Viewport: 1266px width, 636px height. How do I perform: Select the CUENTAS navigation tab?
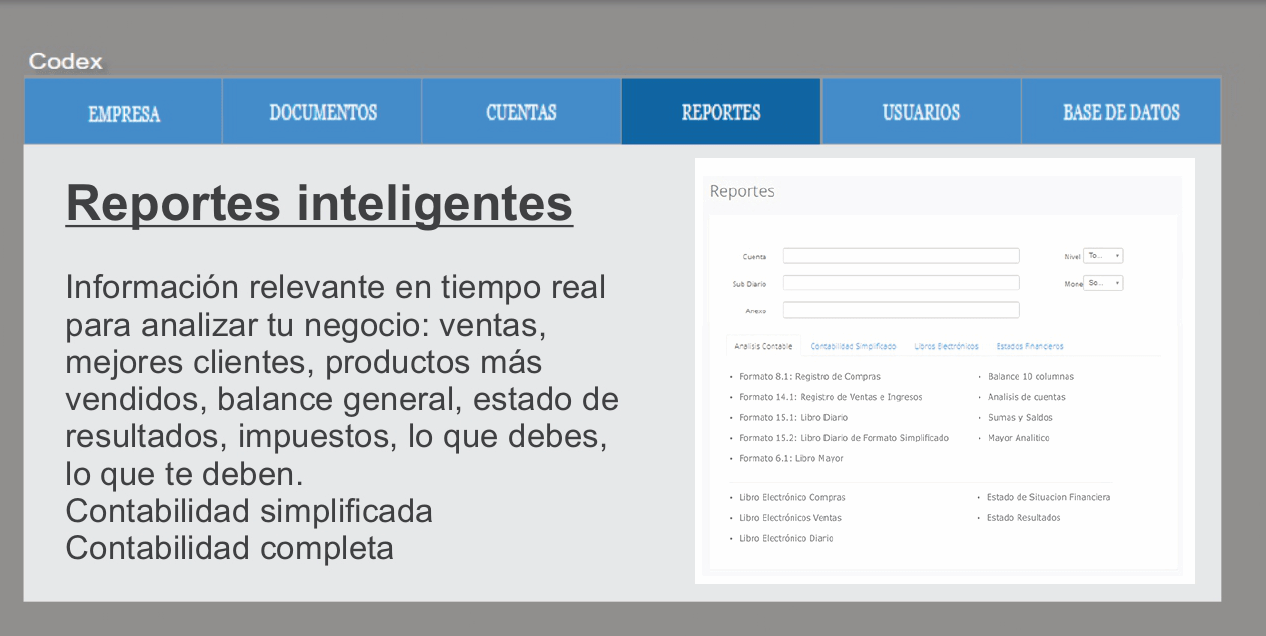click(521, 113)
